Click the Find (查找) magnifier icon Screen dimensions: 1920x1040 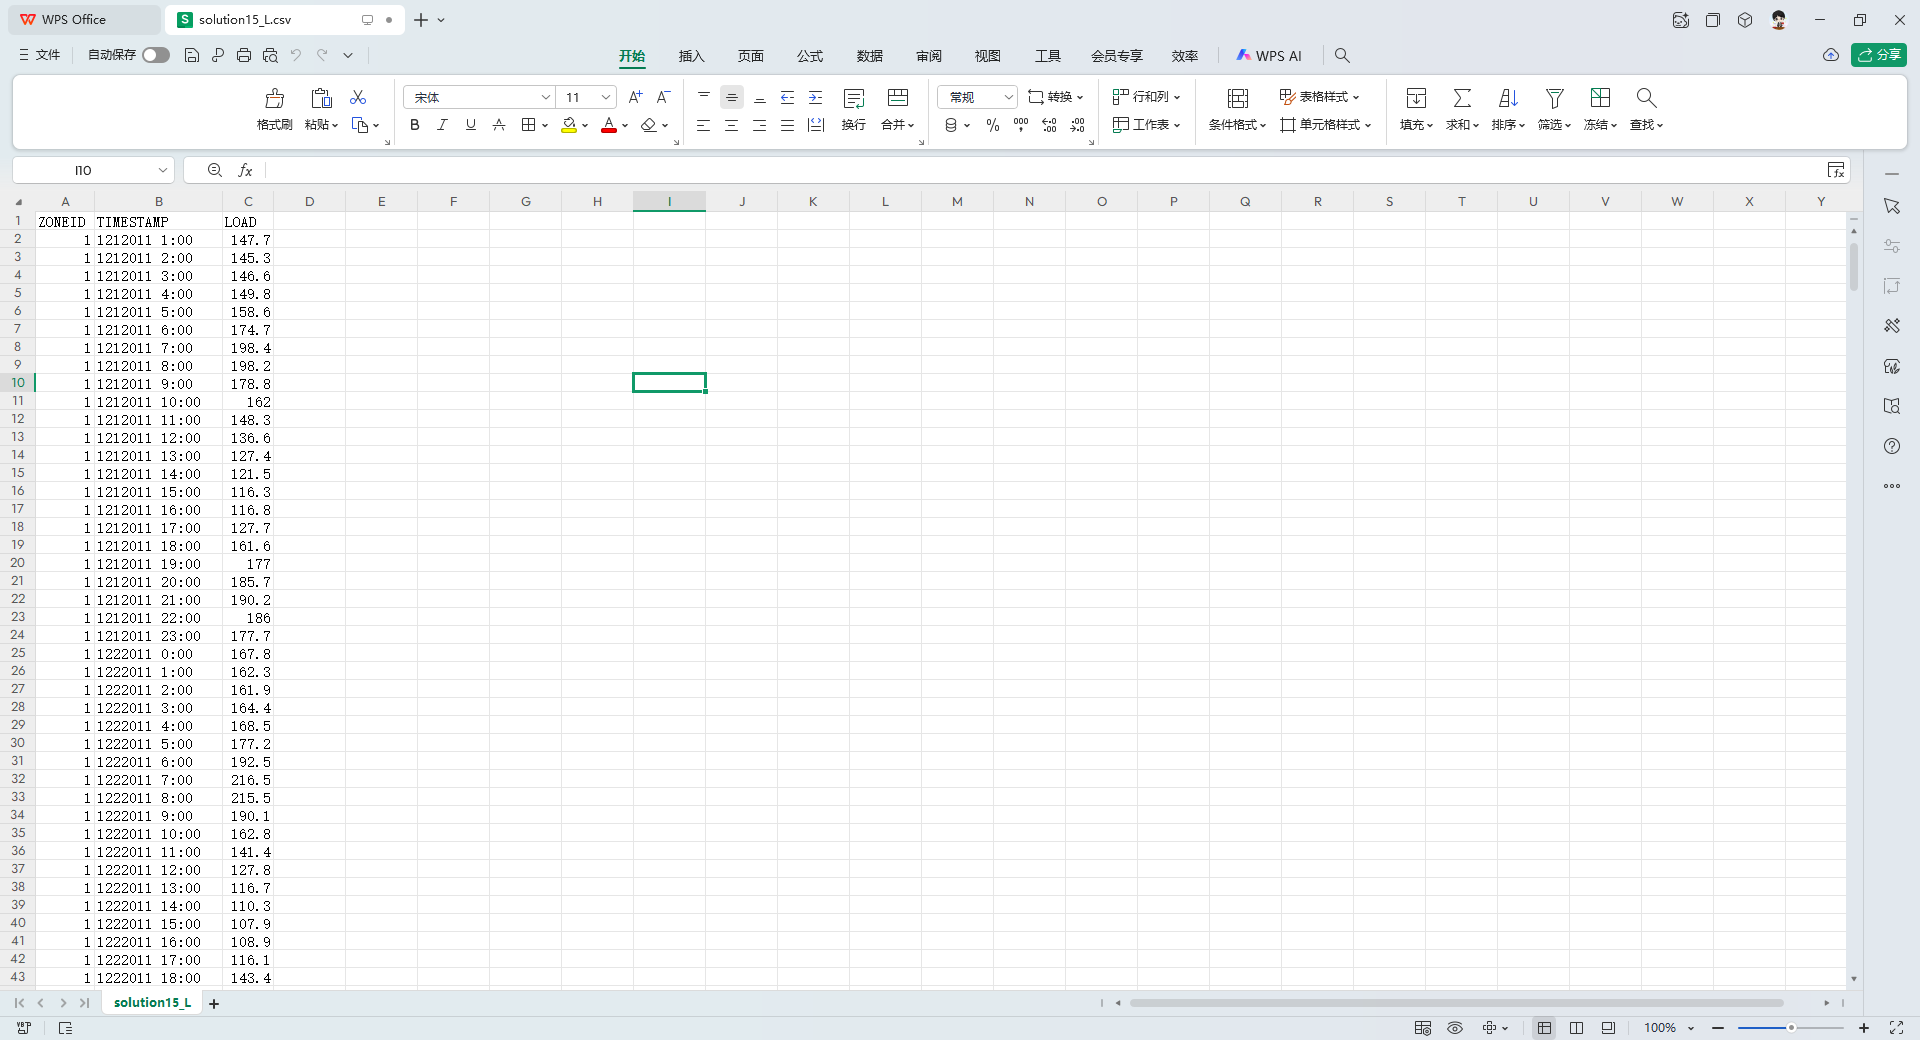pos(1646,98)
